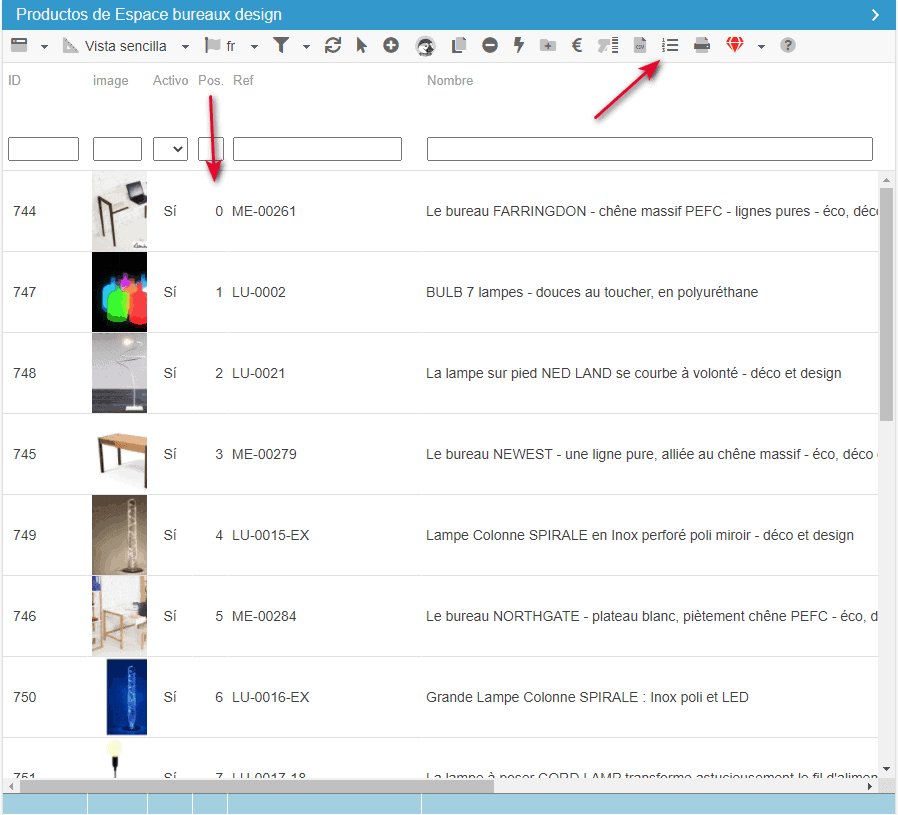898x815 pixels.
Task: Sort by the image column header
Action: tap(111, 81)
